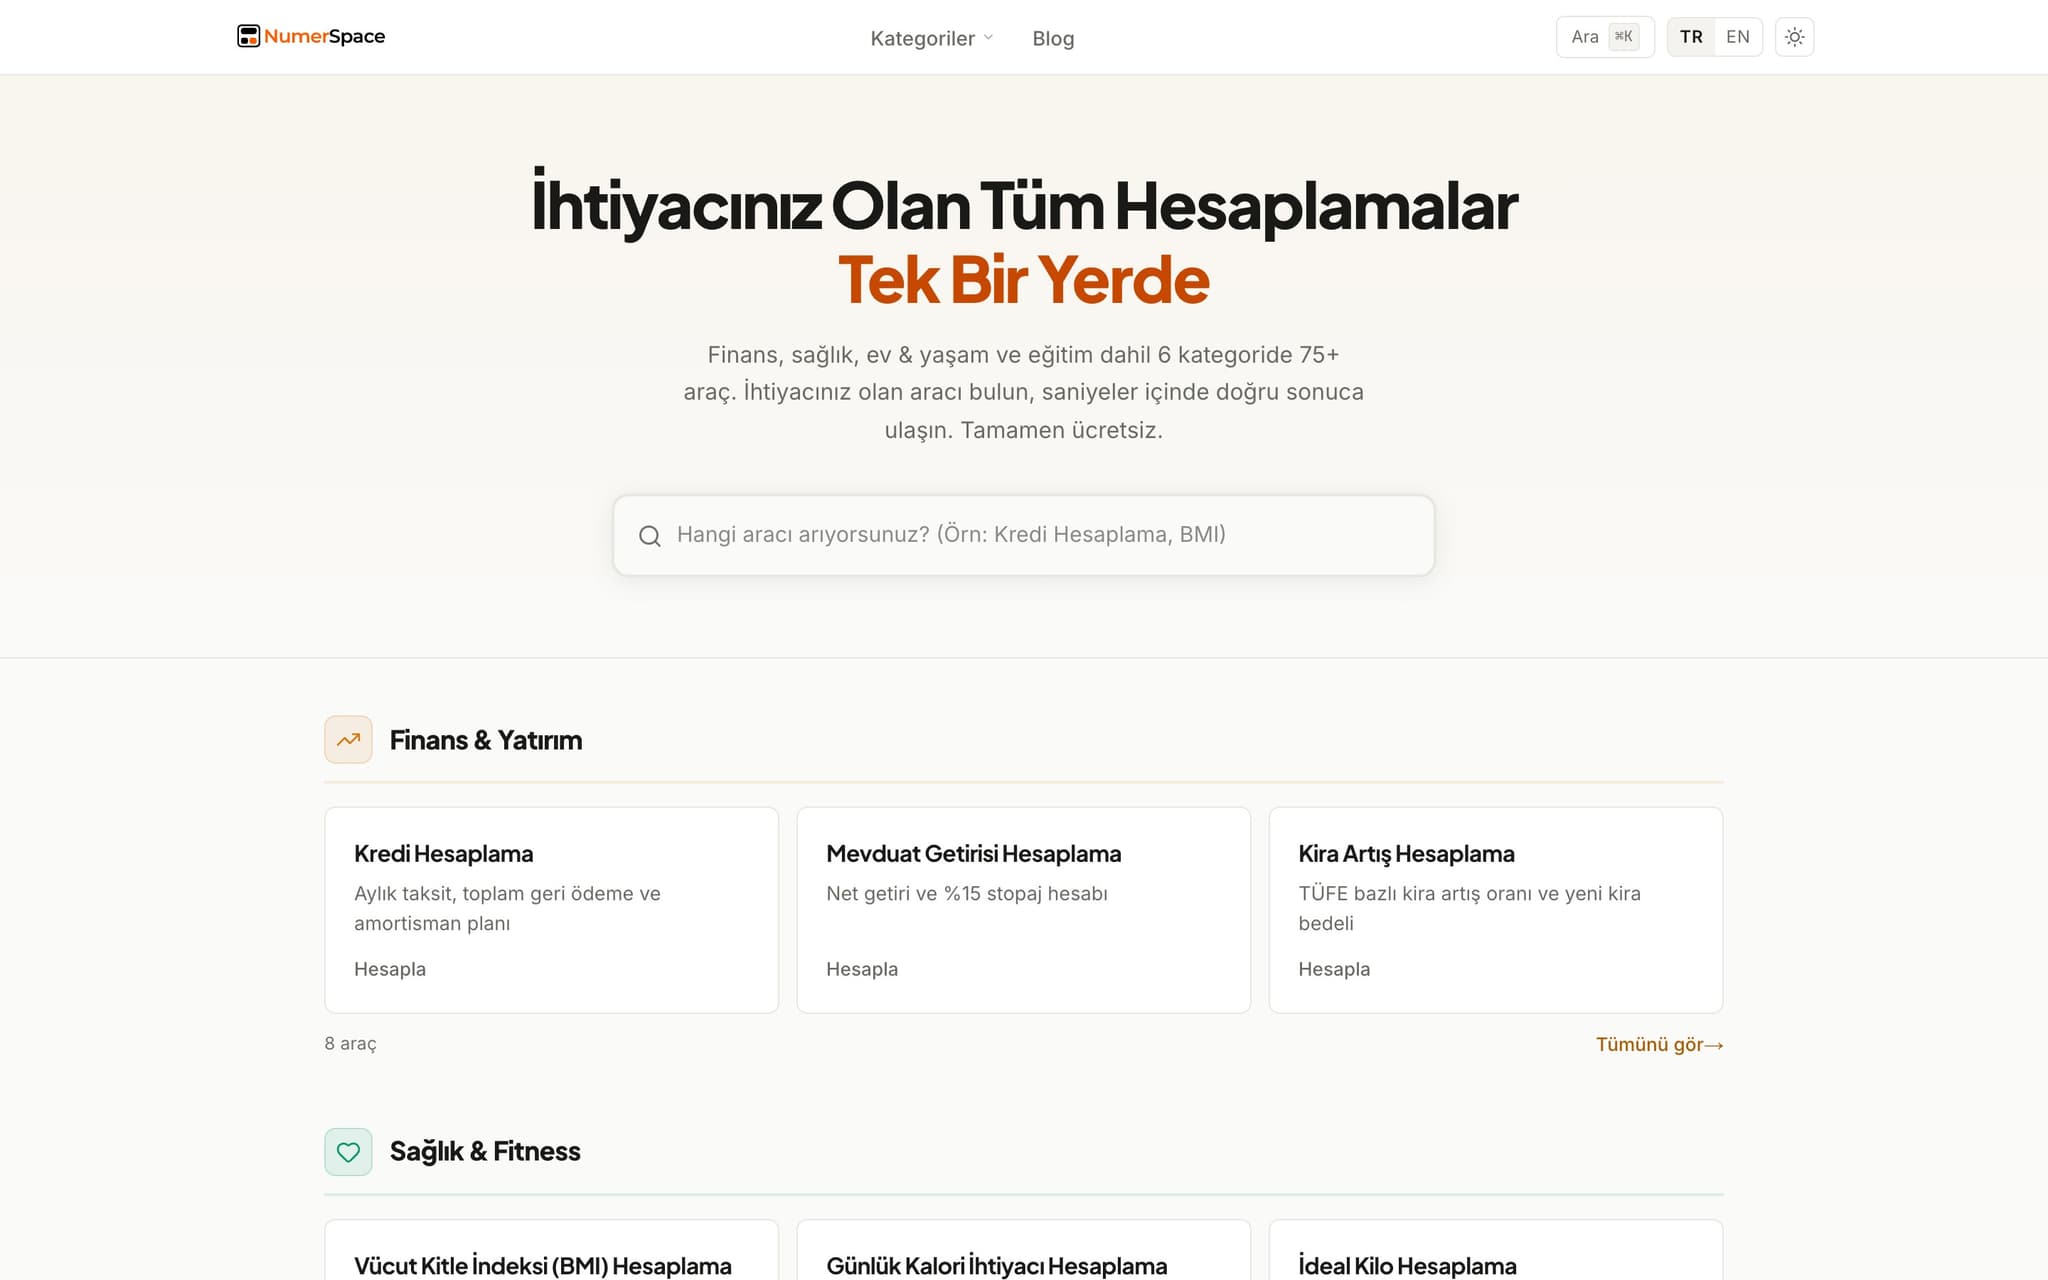Click Hesapla under Mevduat Getirisi Hesaplama

[862, 969]
